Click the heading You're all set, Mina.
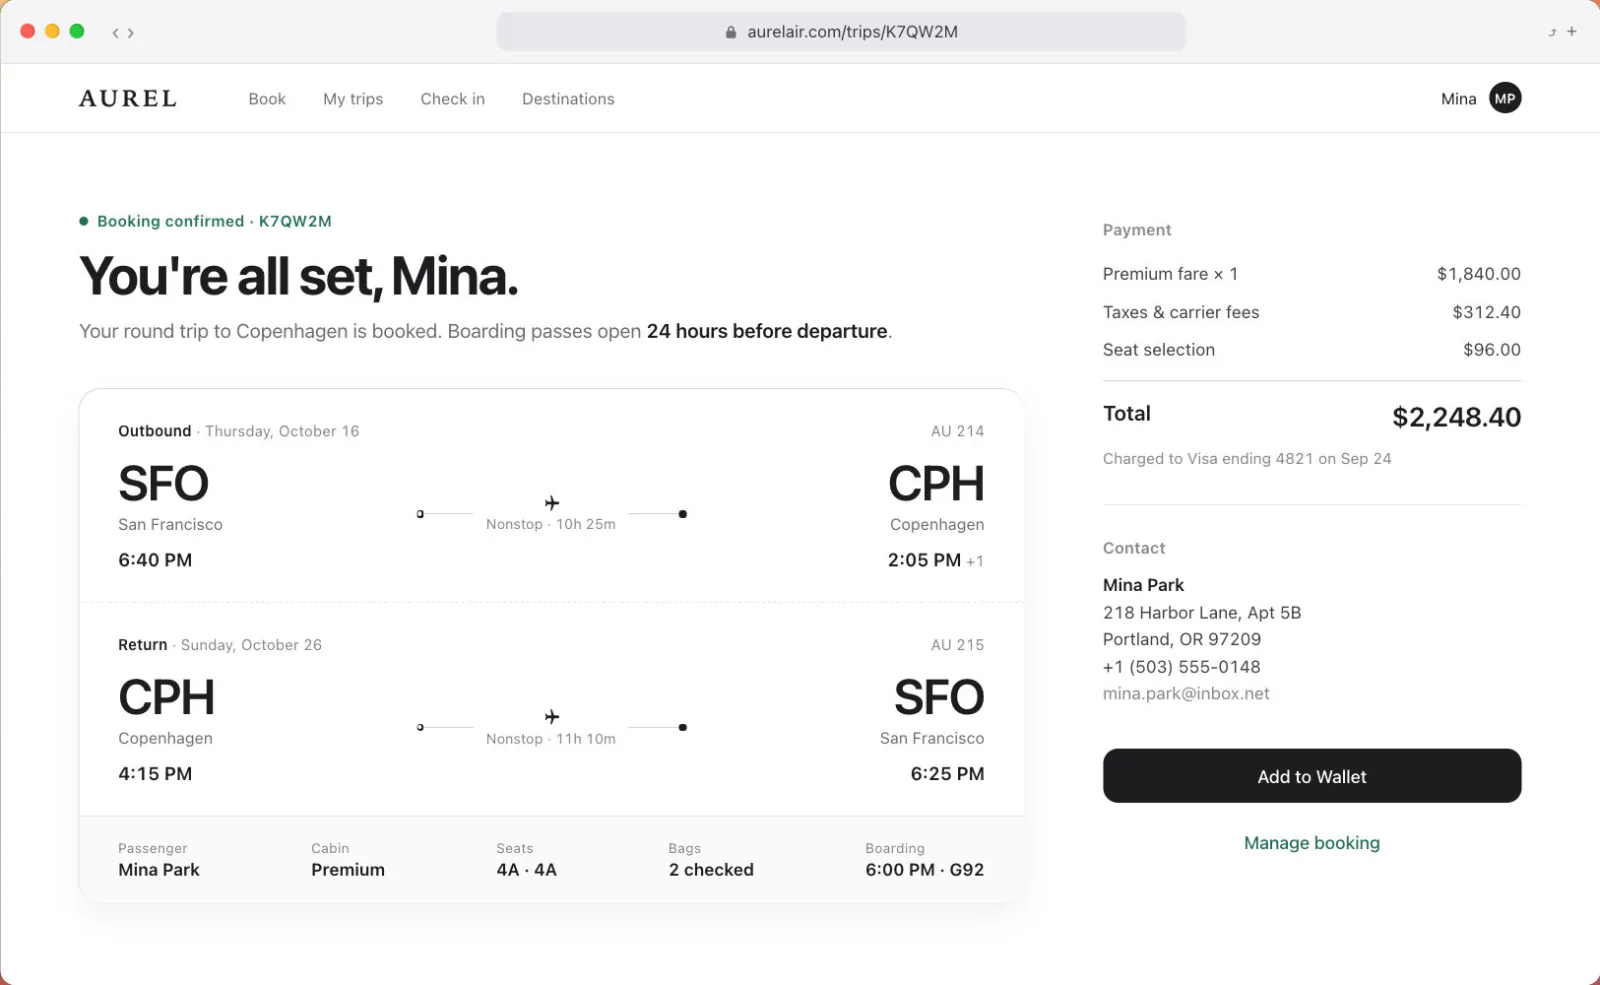The height and width of the screenshot is (985, 1600). [x=299, y=276]
